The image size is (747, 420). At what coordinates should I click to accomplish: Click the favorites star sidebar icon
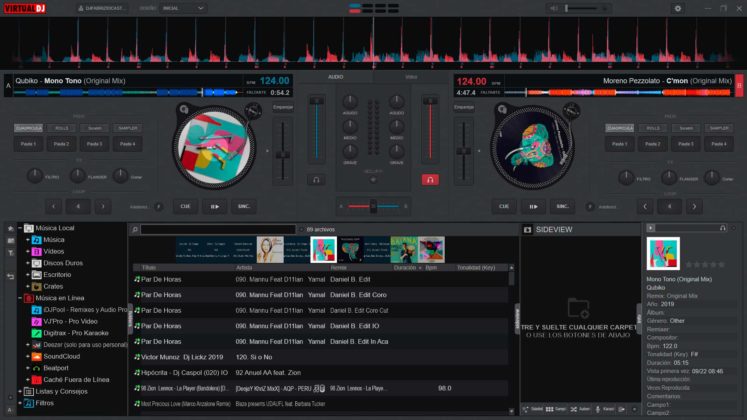(x=10, y=229)
